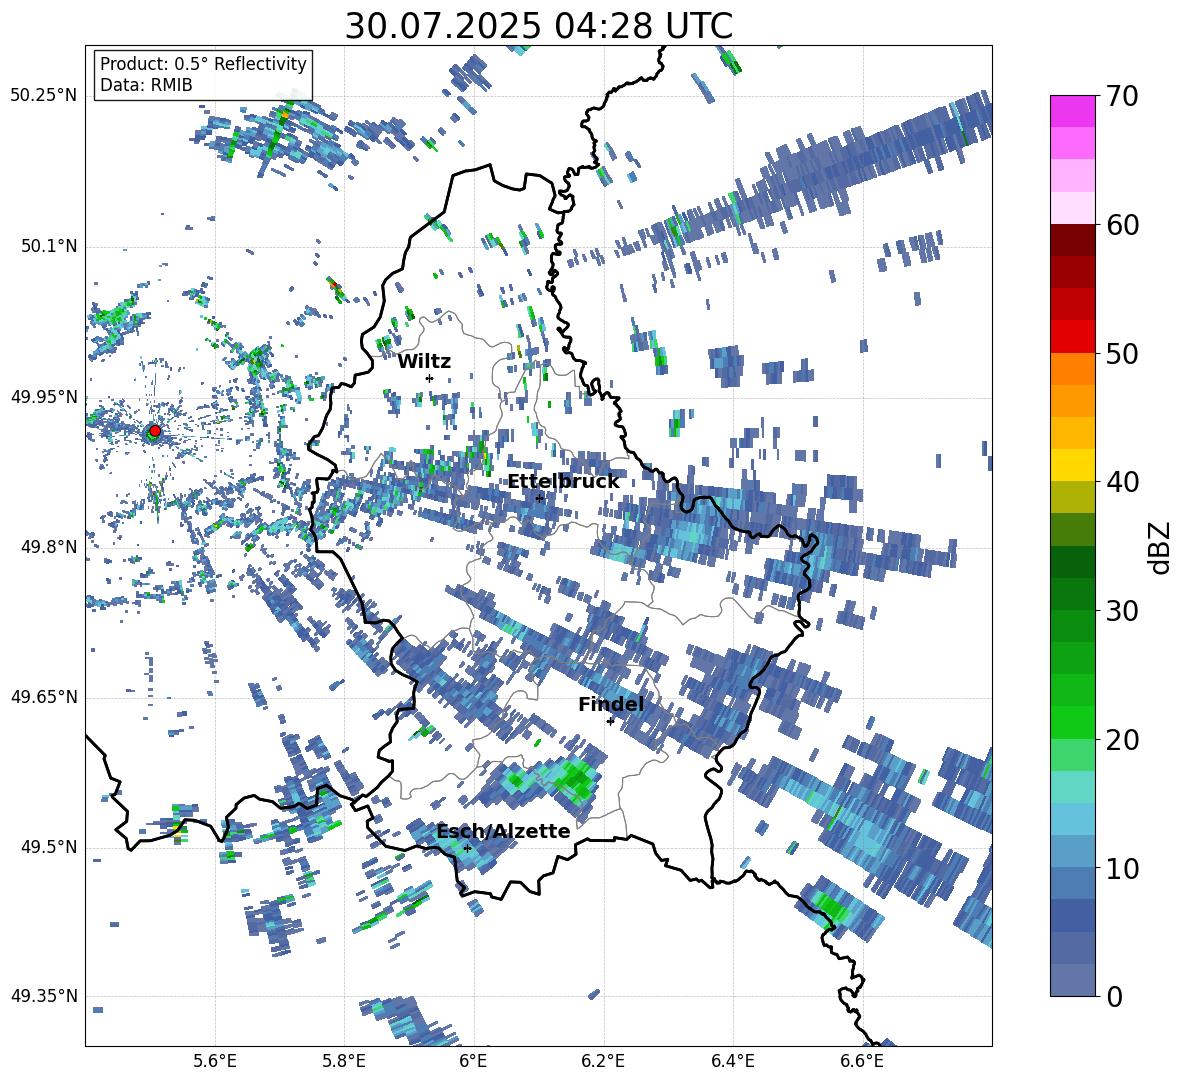Click the 6.4°E longitude label
Viewport: 1184px width, 1081px height.
pos(732,1061)
